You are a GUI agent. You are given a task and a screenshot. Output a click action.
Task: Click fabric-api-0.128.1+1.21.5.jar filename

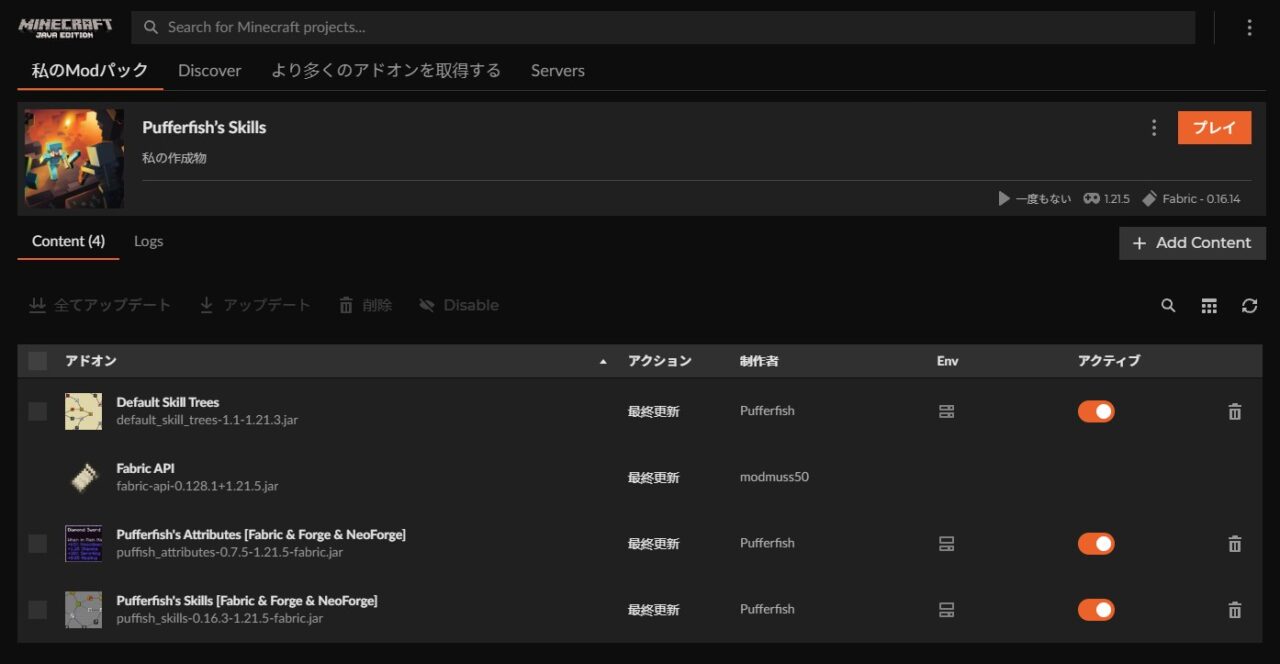click(x=197, y=486)
